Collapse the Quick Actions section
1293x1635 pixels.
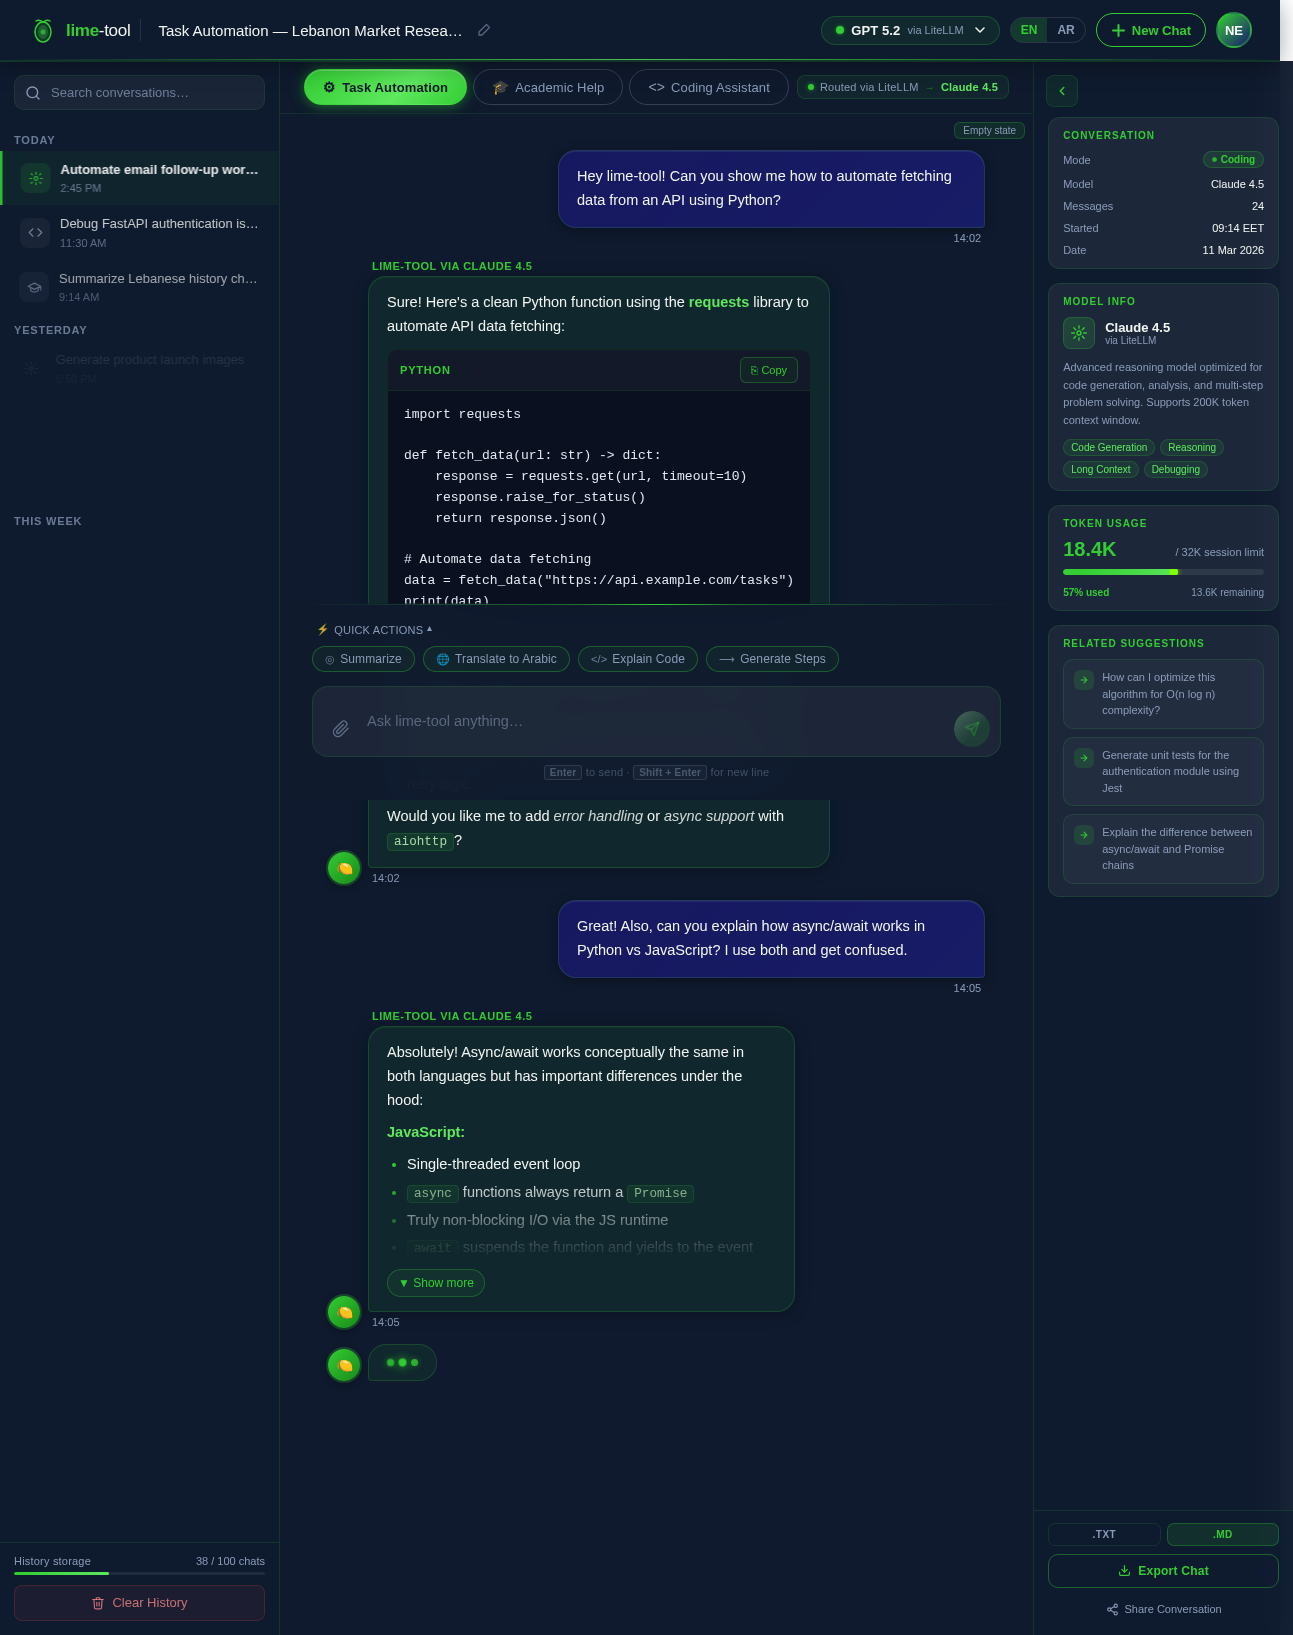429,629
